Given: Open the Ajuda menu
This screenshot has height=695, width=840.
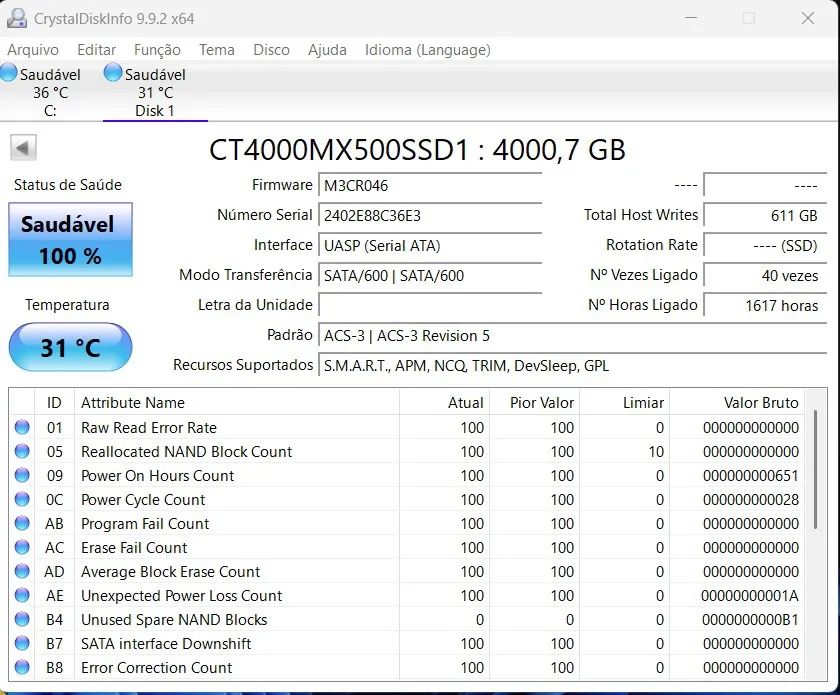Looking at the screenshot, I should tap(327, 50).
